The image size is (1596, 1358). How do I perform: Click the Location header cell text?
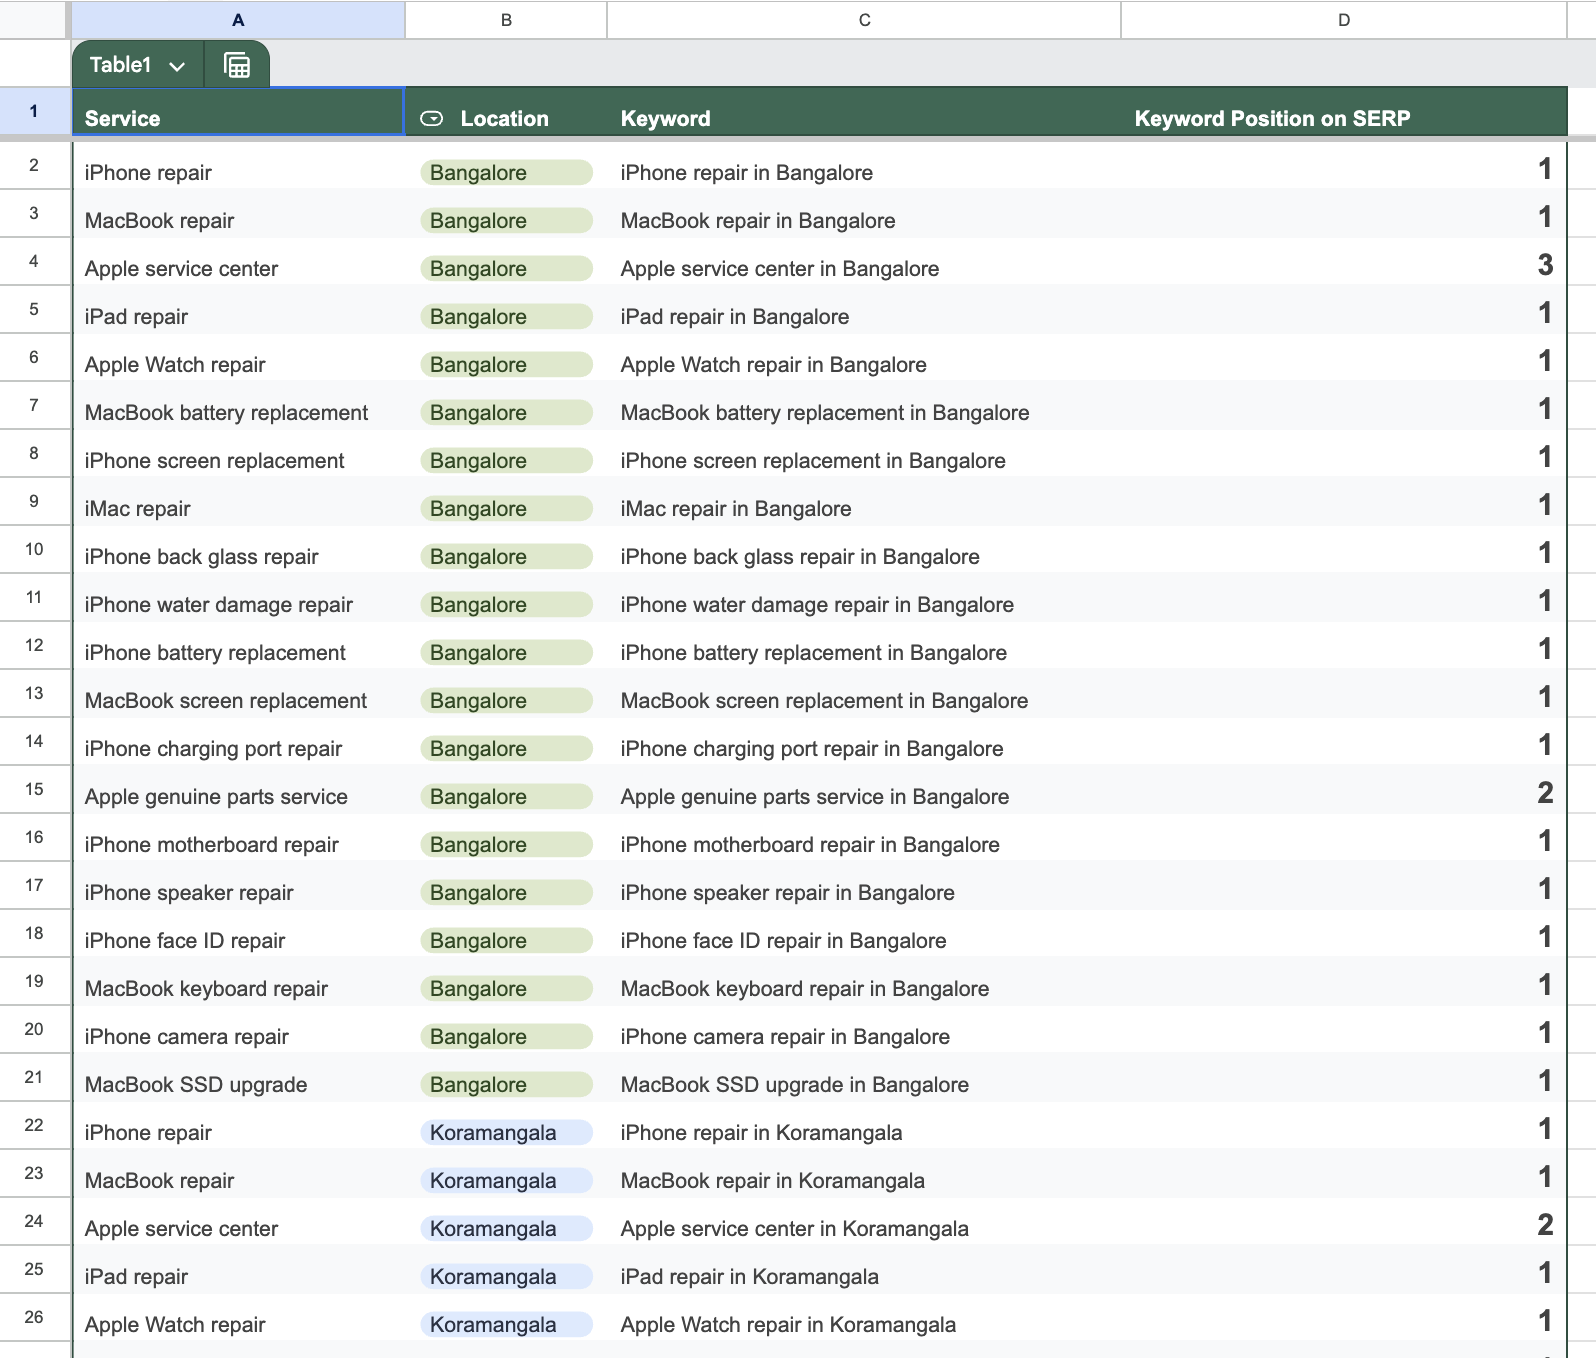coord(504,118)
